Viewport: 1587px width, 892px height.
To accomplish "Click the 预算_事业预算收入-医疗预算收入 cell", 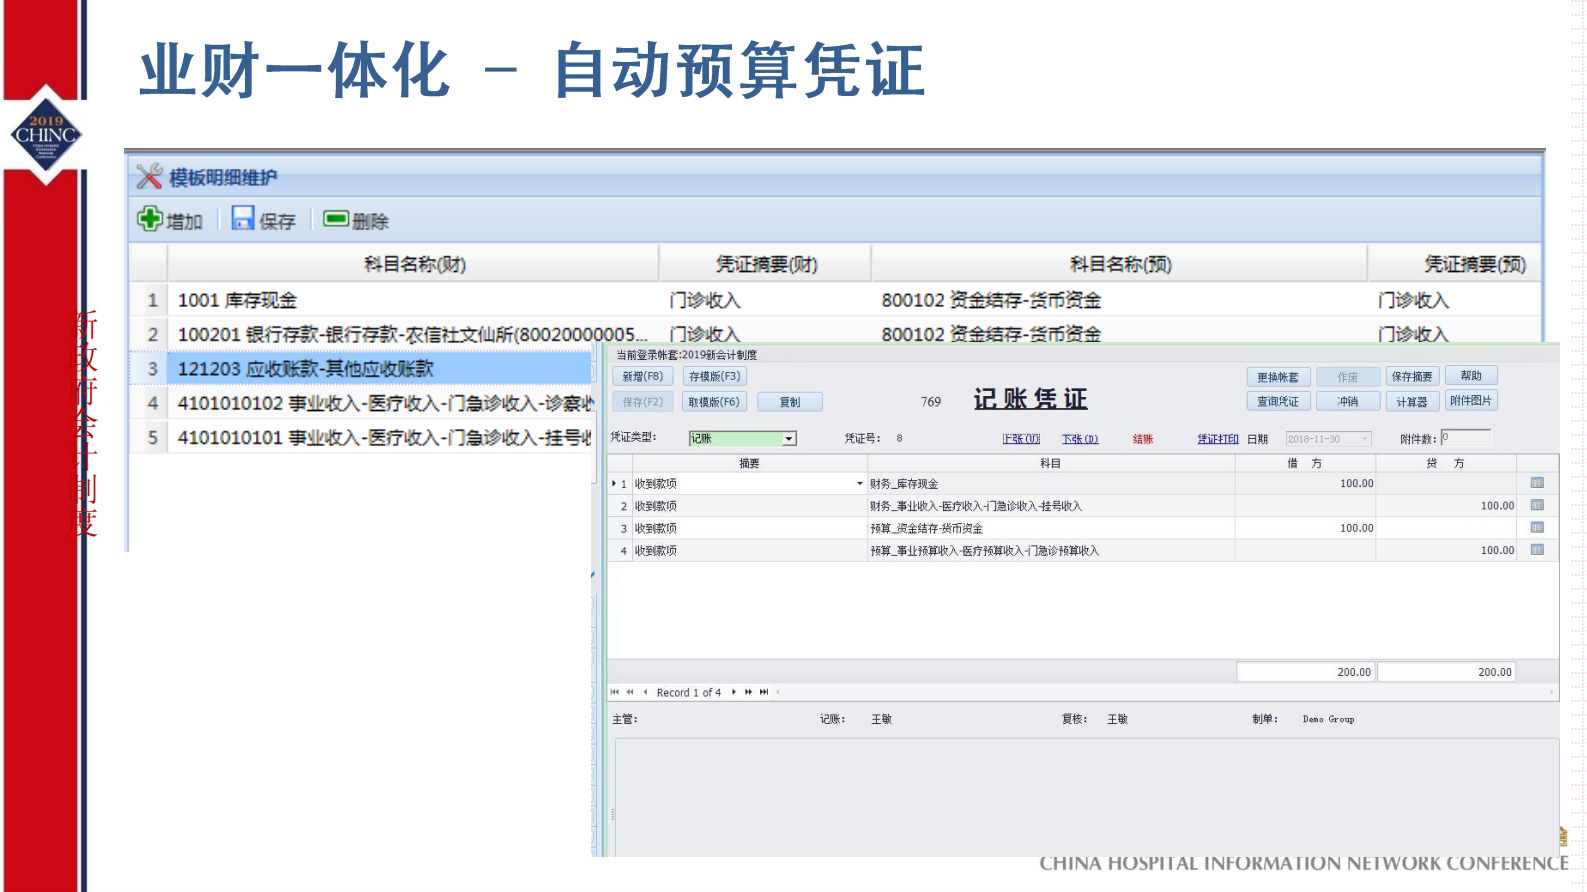I will (1051, 551).
